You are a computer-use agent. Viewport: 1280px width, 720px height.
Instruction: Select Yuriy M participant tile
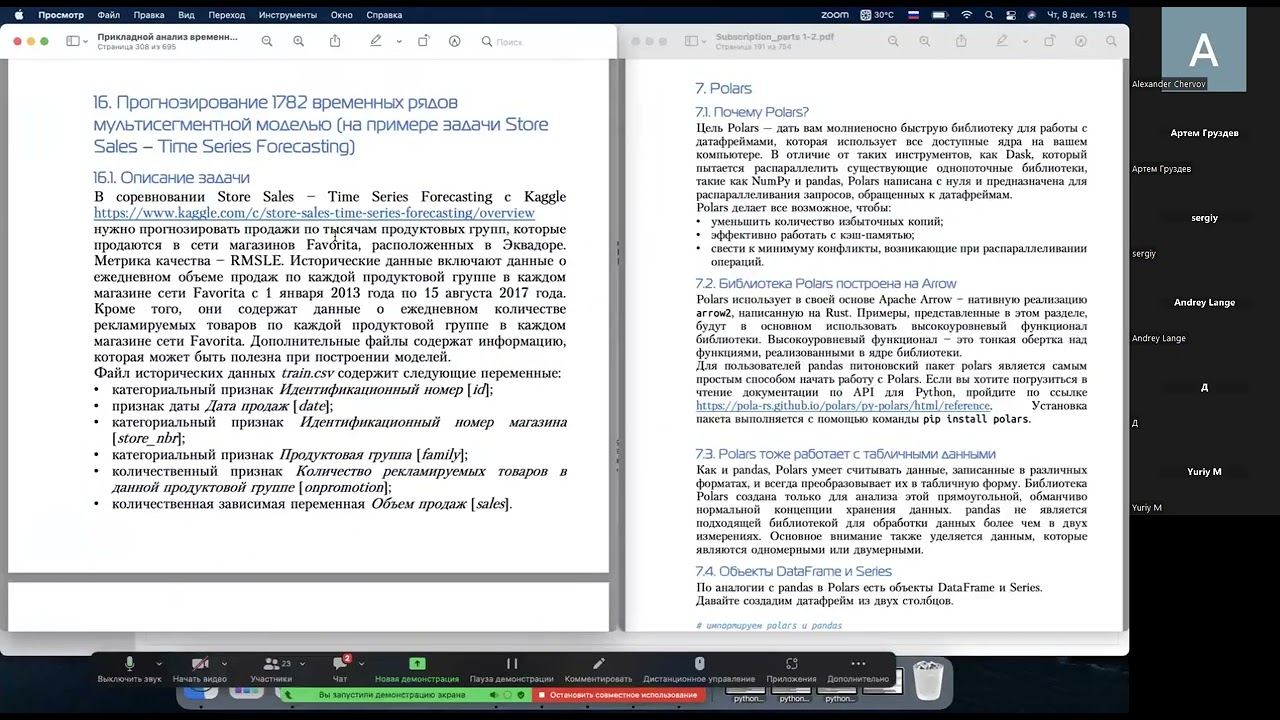[1204, 471]
